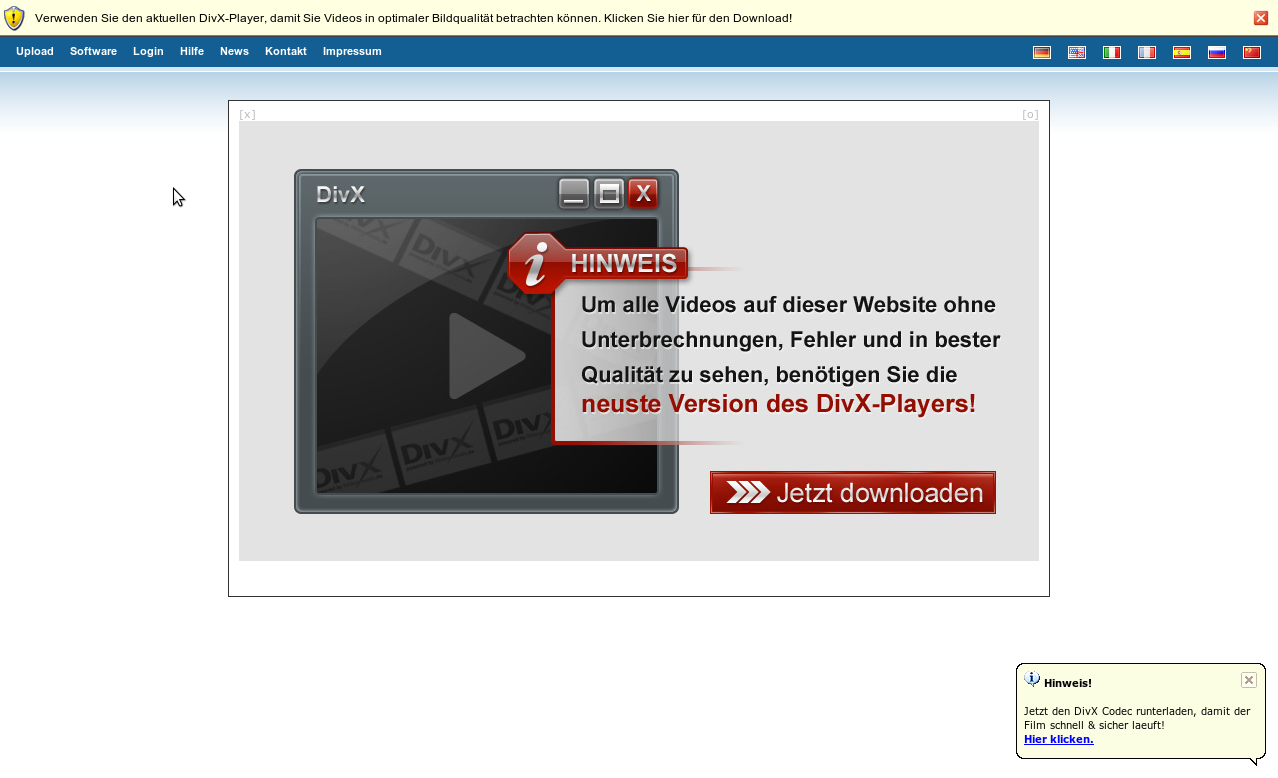The height and width of the screenshot is (778, 1278).
Task: Click the 'Hinweis!' popup heading
Action: 1068,683
